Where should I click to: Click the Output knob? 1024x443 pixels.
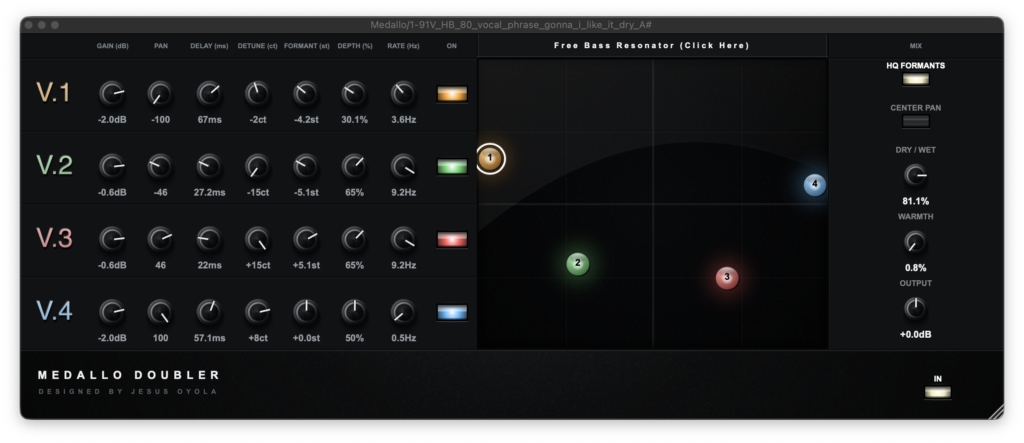tap(916, 308)
